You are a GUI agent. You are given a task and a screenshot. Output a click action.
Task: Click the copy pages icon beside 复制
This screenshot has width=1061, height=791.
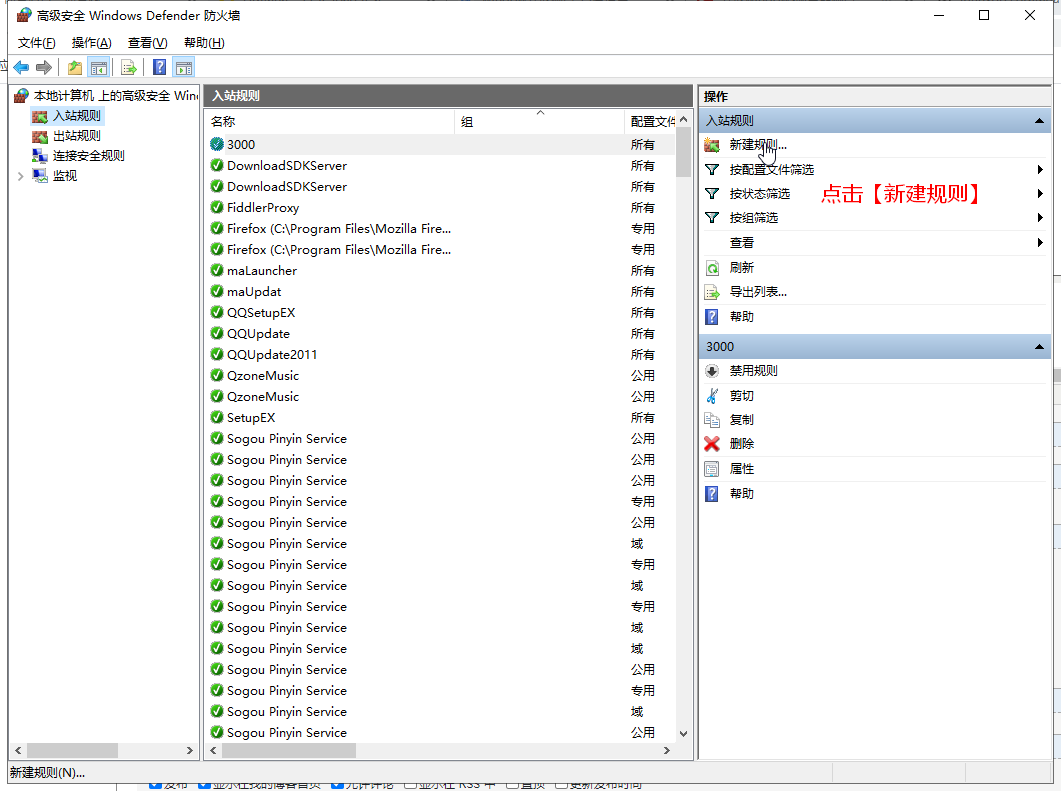(712, 420)
